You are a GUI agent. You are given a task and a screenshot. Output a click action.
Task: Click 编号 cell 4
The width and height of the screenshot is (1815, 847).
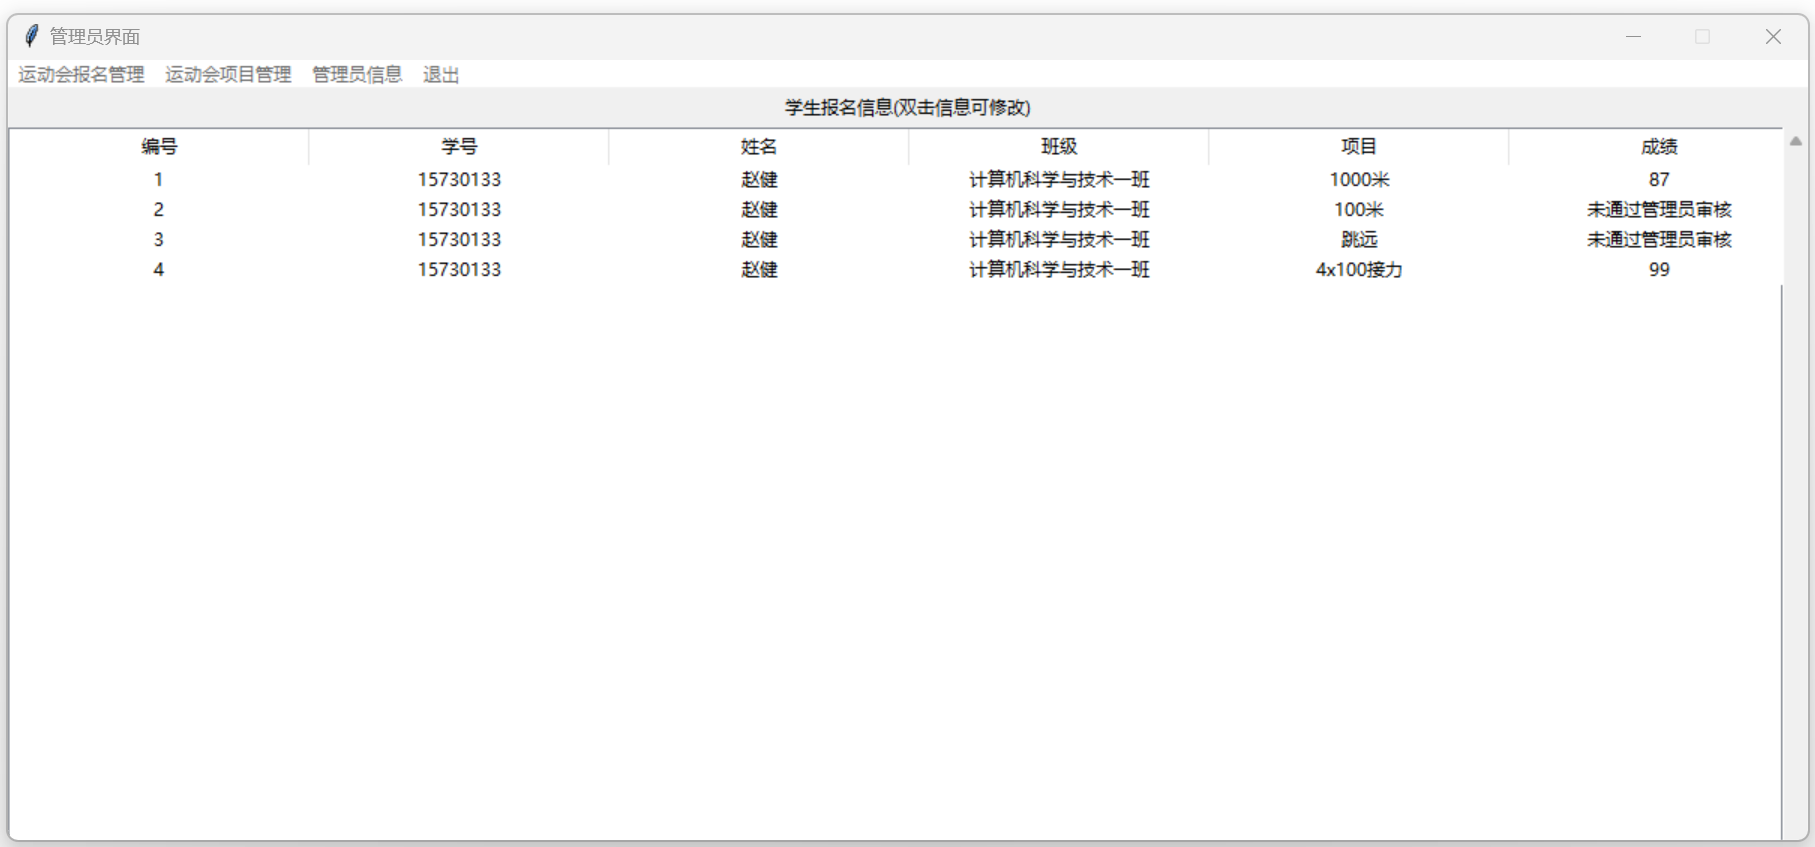(x=158, y=270)
